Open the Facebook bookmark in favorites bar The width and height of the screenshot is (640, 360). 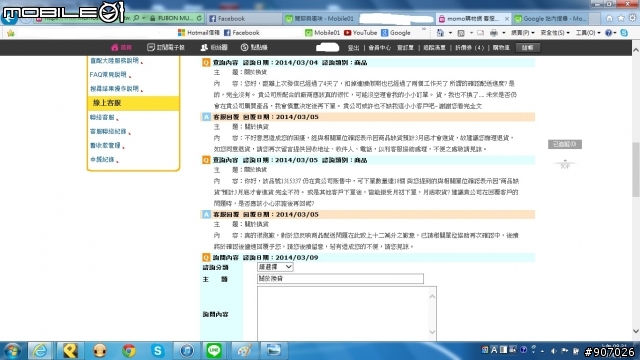pyautogui.click(x=241, y=33)
